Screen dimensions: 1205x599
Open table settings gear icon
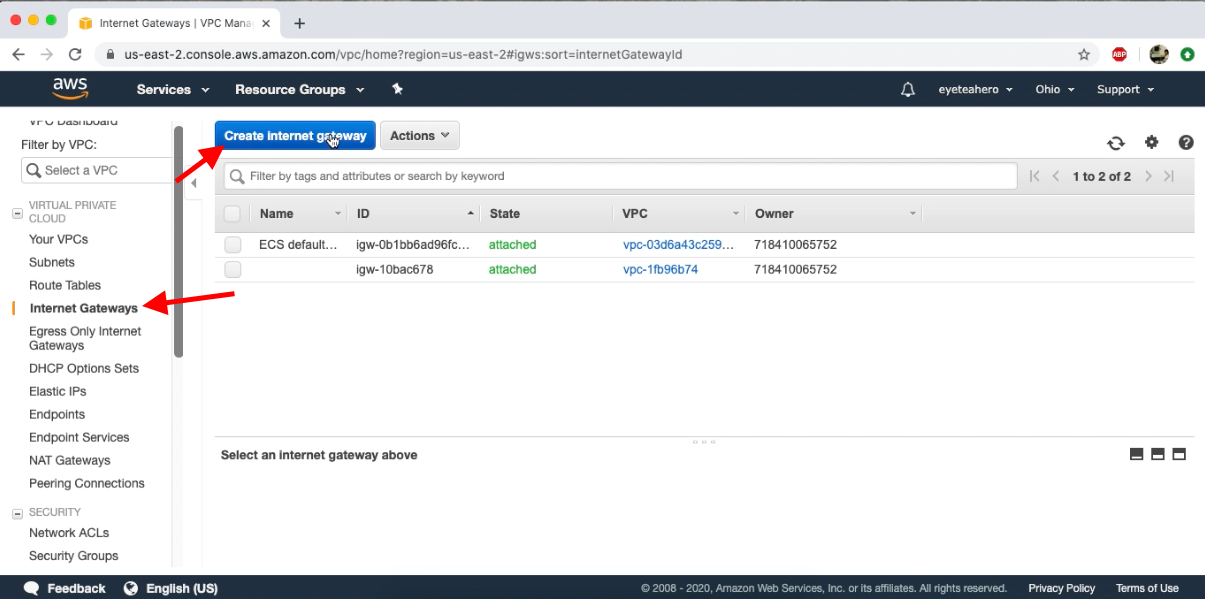pyautogui.click(x=1152, y=142)
